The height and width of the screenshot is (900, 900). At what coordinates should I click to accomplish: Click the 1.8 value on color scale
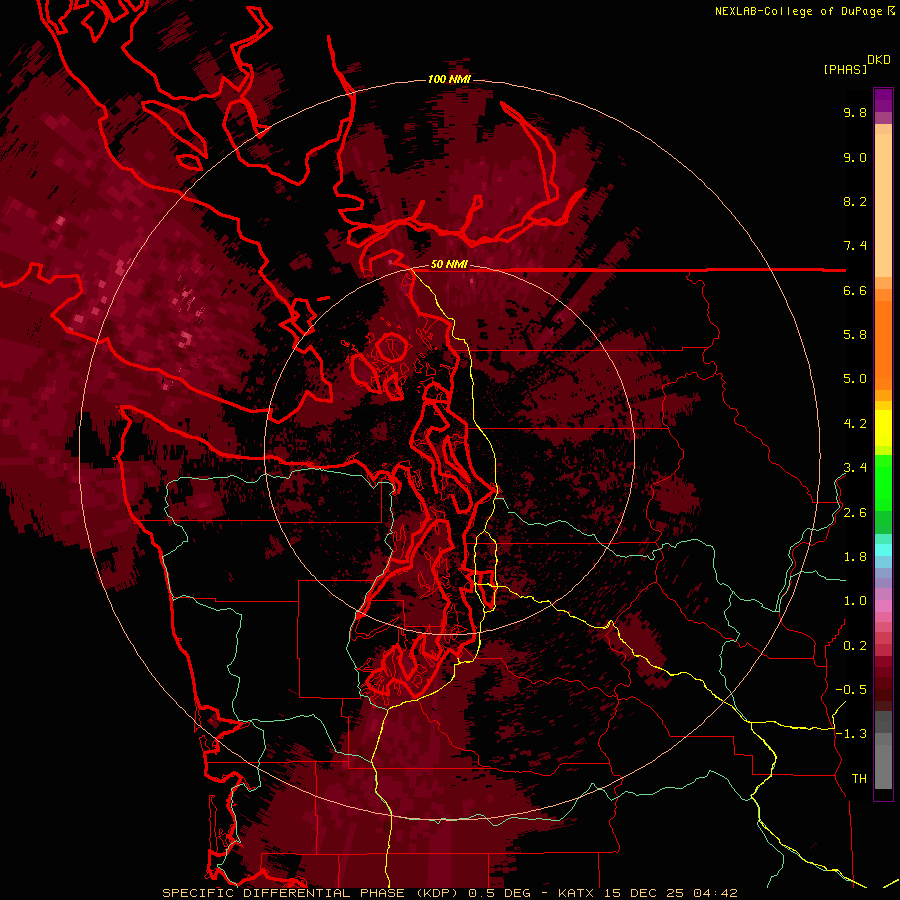coord(855,557)
